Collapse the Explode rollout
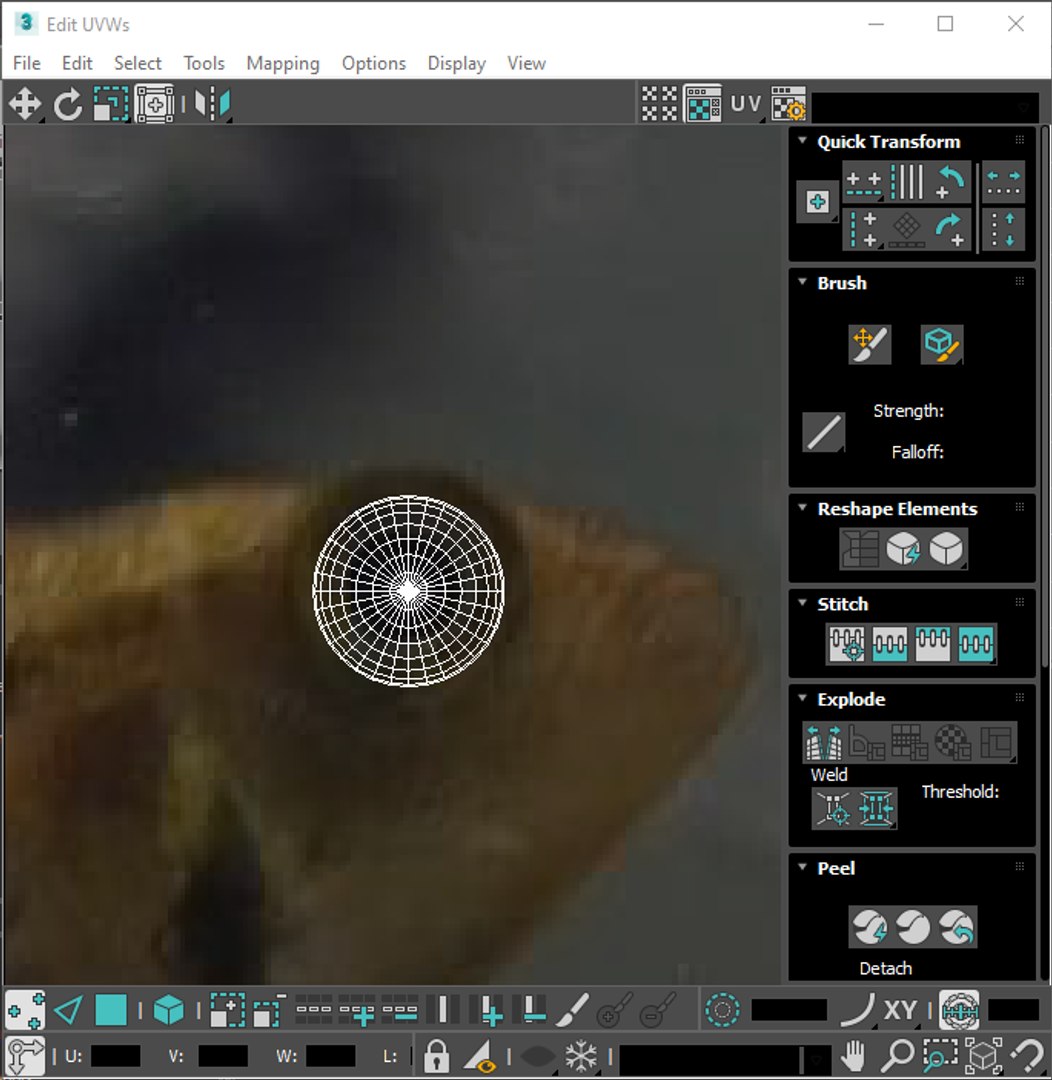Screen dimensions: 1052x1080 coord(803,698)
